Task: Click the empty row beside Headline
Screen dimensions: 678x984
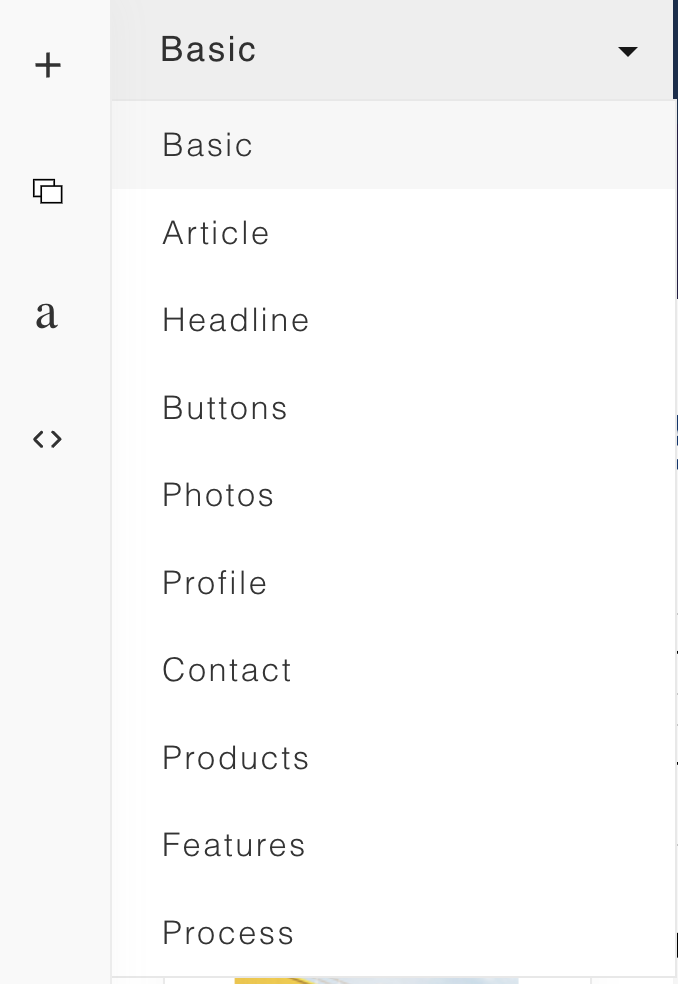Action: click(492, 320)
